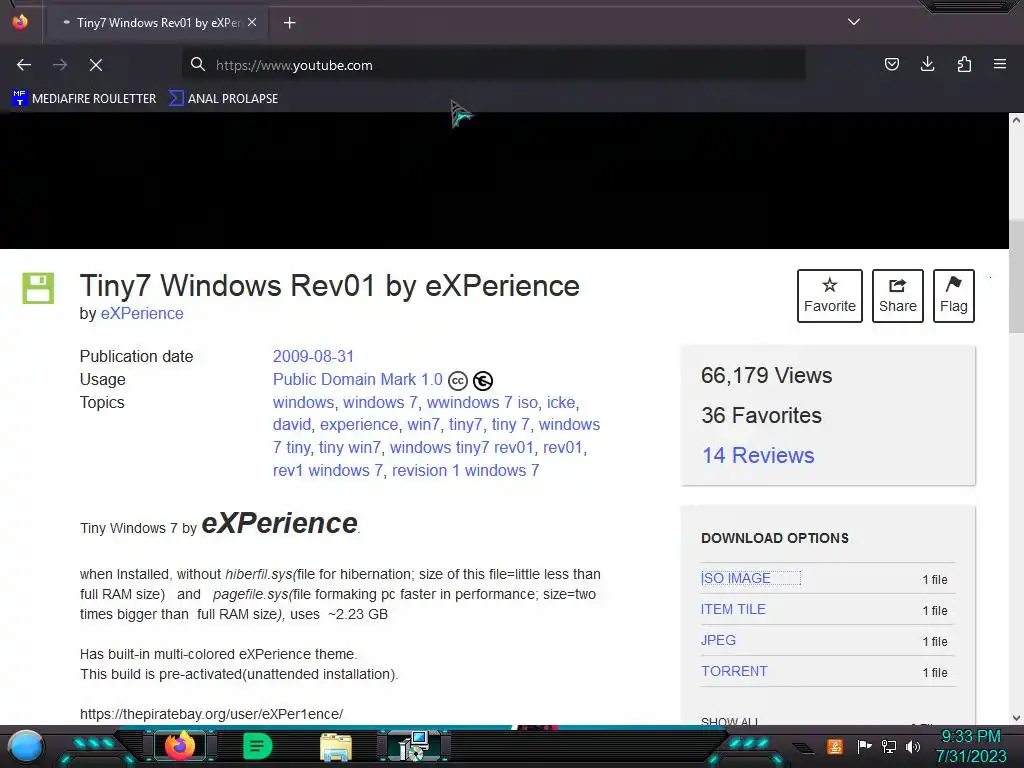Click the address bar URL field
This screenshot has height=768, width=1024.
(x=493, y=65)
